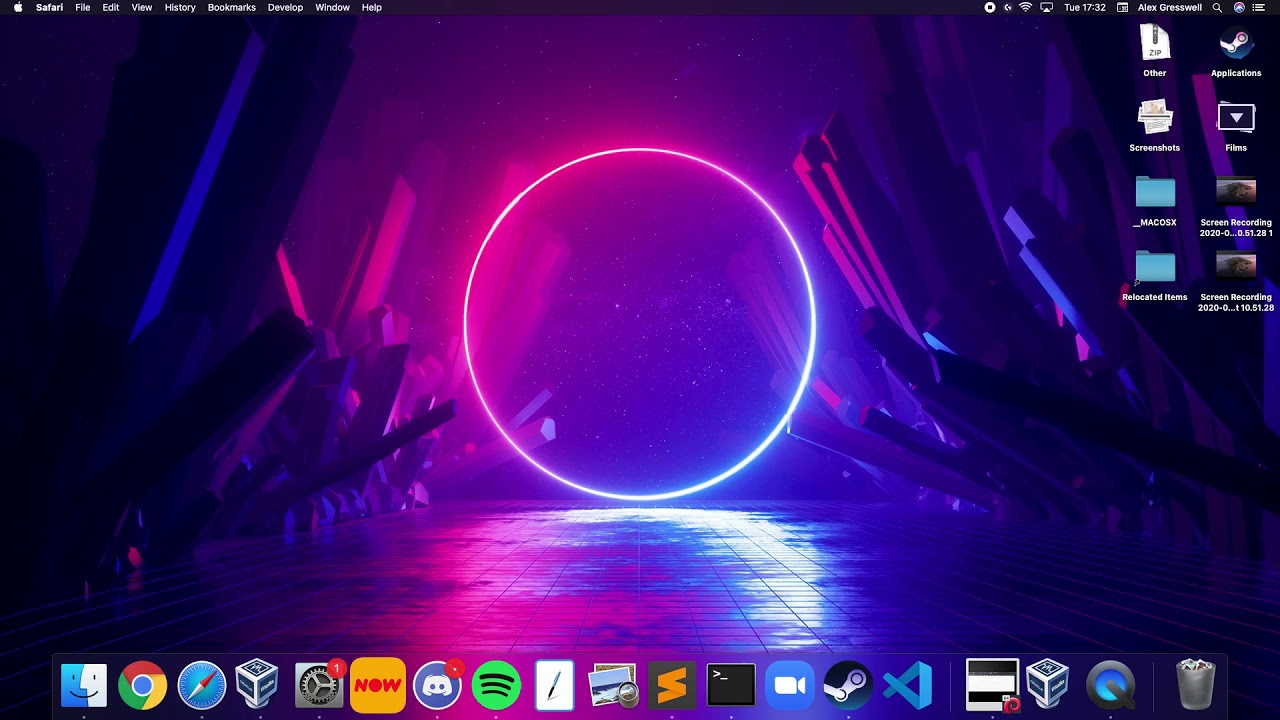Click the Safari compass icon in the Dock
The width and height of the screenshot is (1280, 720).
click(201, 685)
